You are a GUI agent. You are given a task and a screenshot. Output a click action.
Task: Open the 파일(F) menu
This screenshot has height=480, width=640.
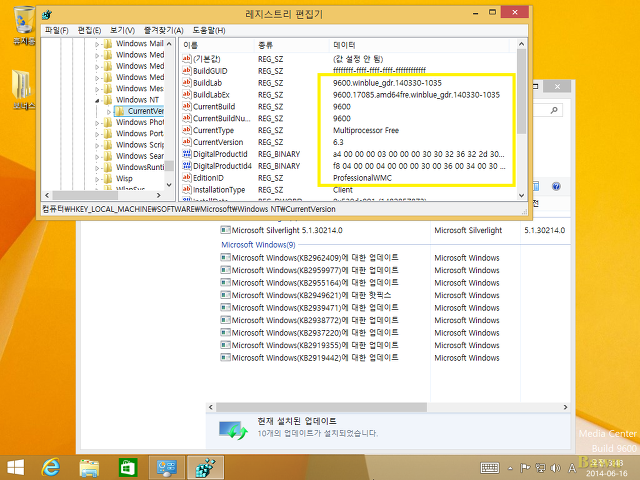coord(56,30)
